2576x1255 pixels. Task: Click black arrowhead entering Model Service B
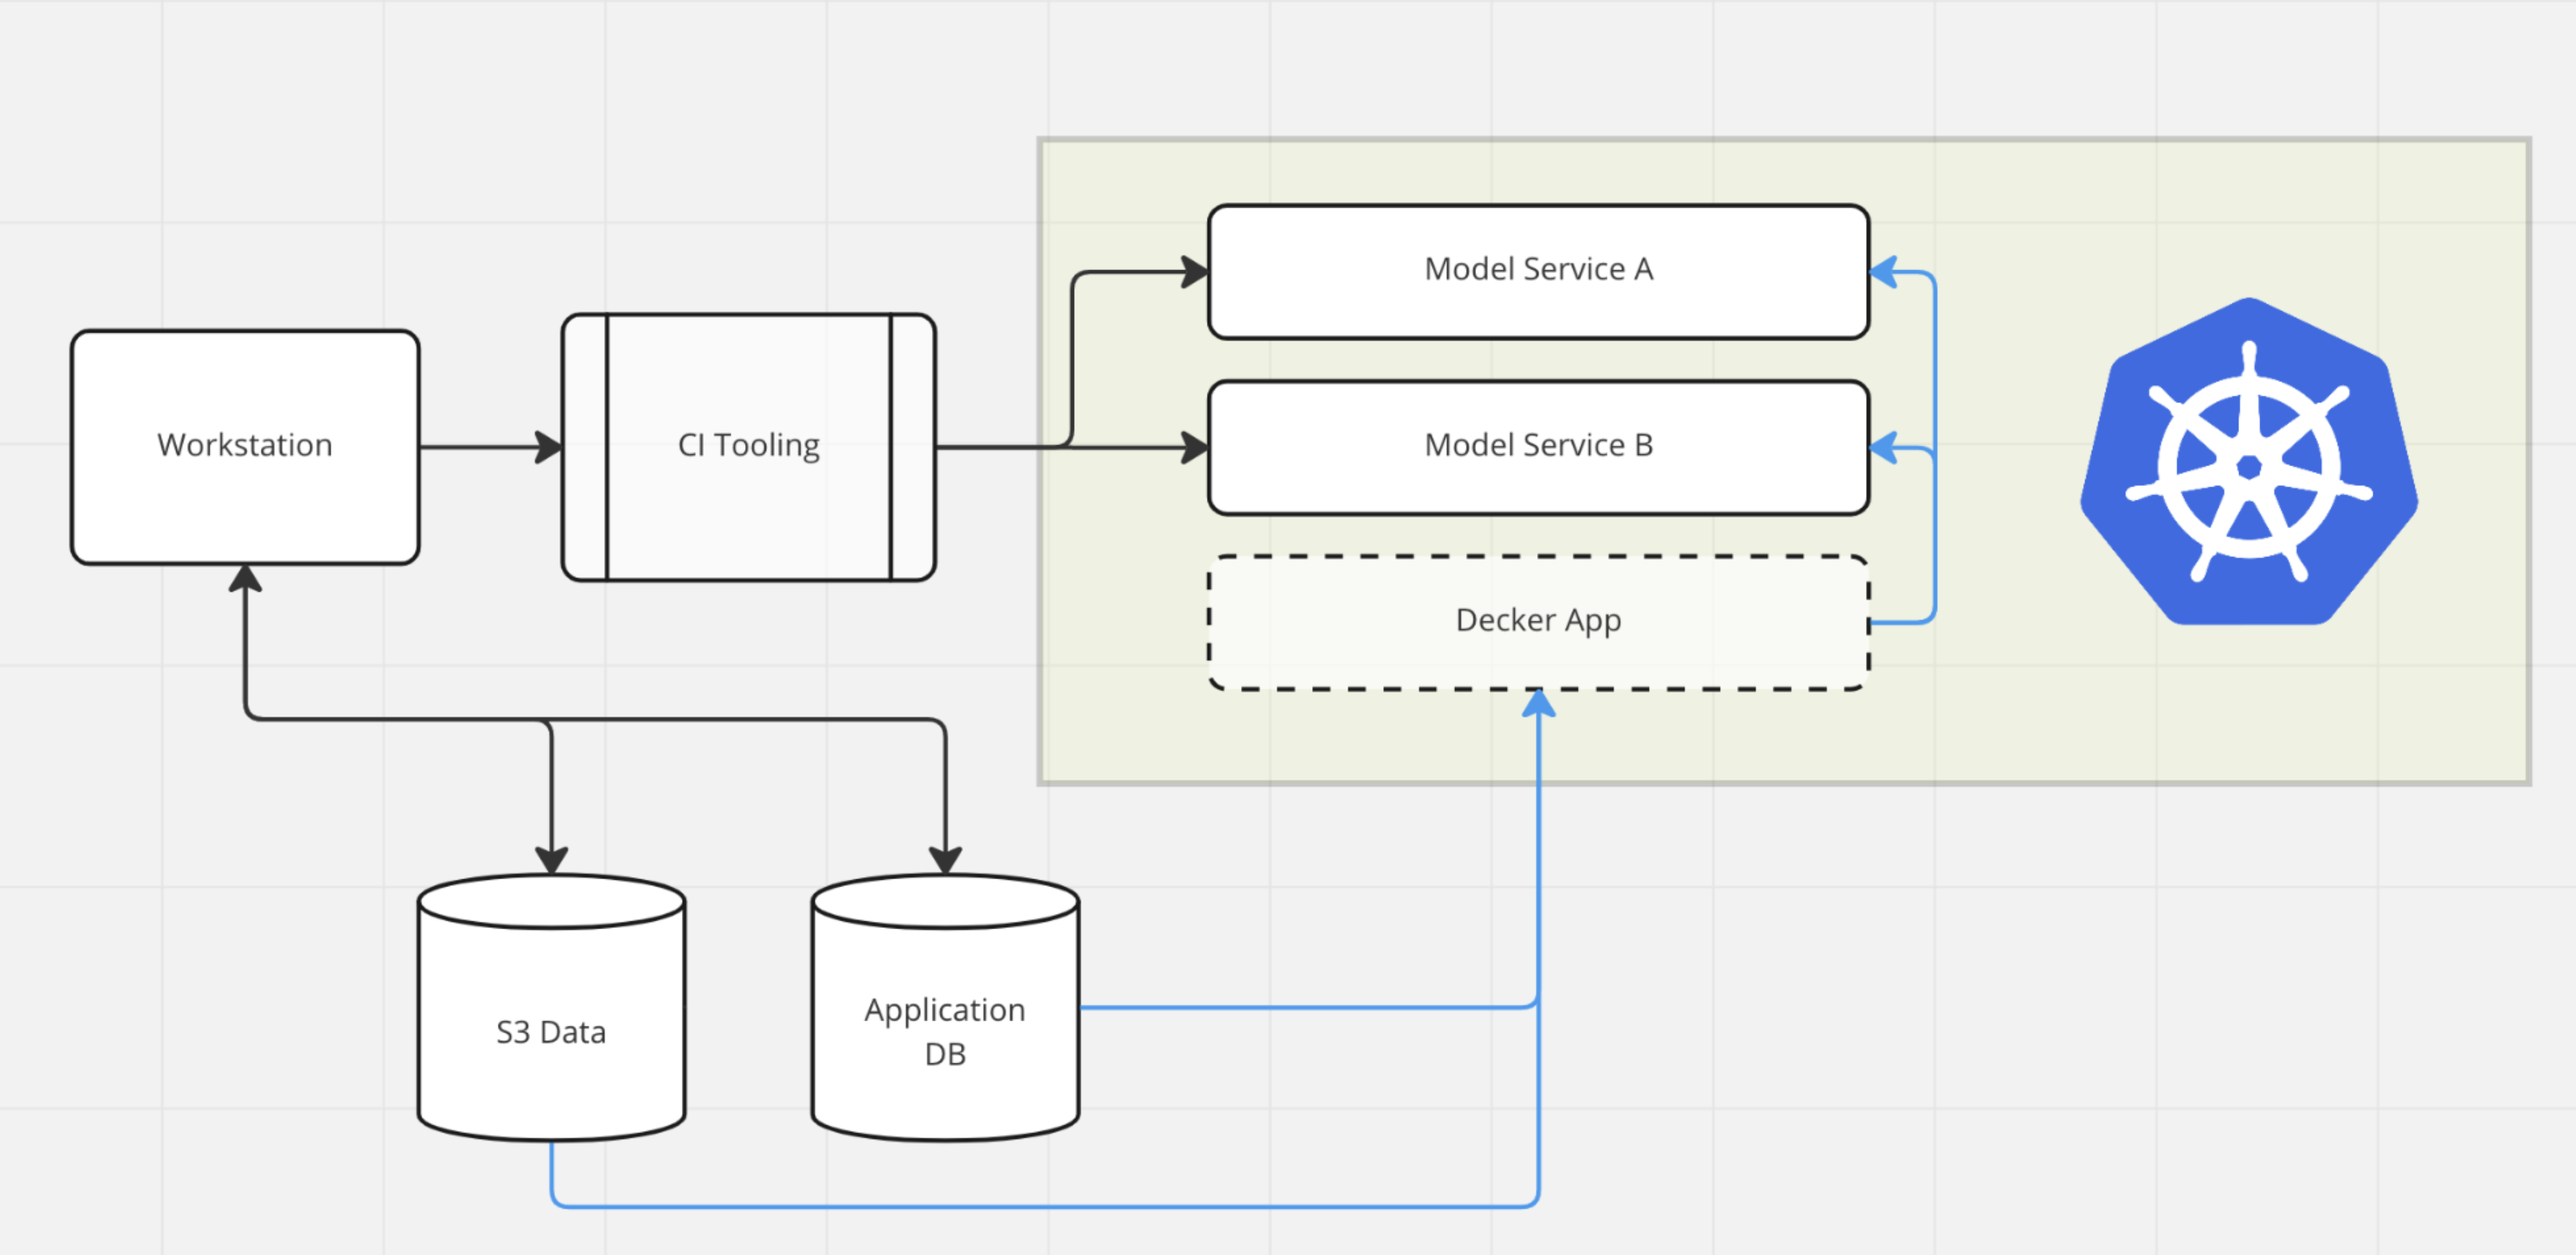coord(1194,447)
